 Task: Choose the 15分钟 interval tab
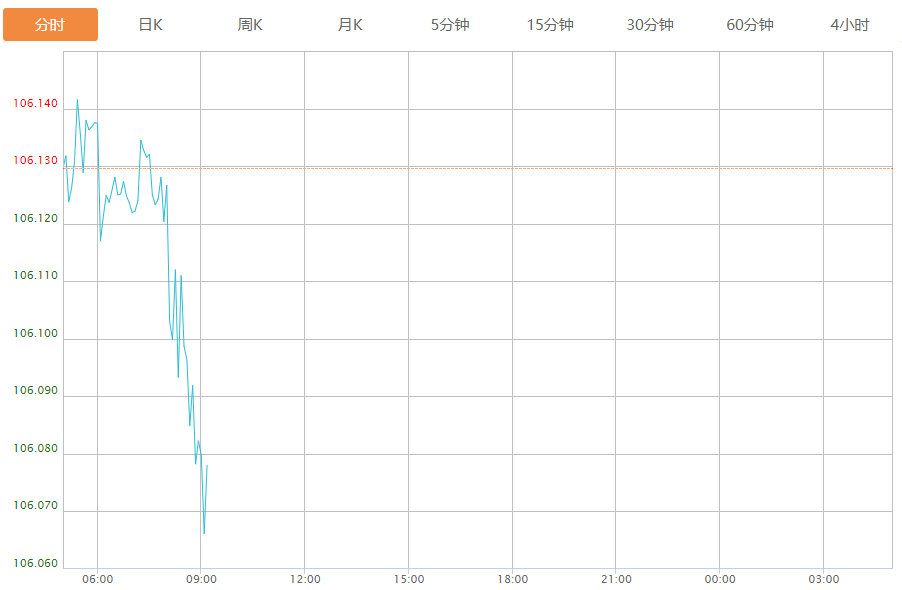(551, 25)
